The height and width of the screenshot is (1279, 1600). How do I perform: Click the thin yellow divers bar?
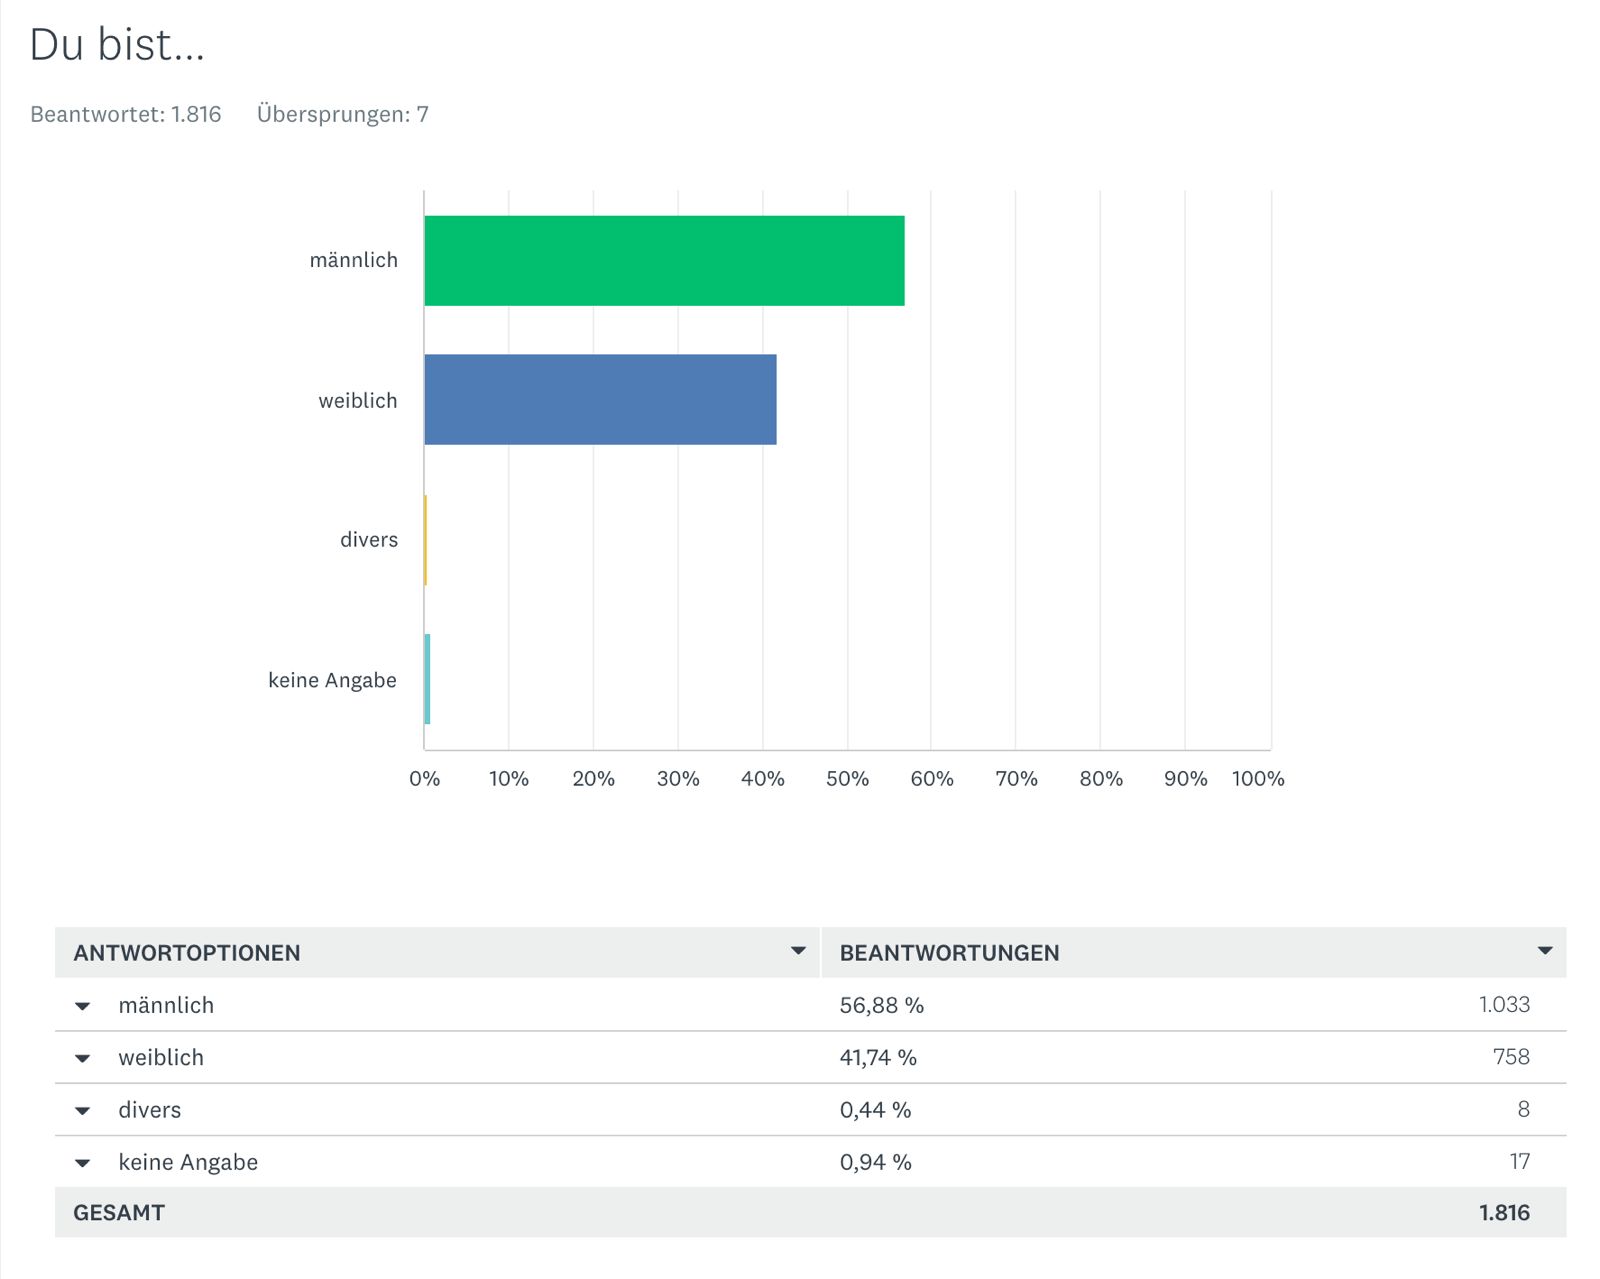pyautogui.click(x=425, y=540)
